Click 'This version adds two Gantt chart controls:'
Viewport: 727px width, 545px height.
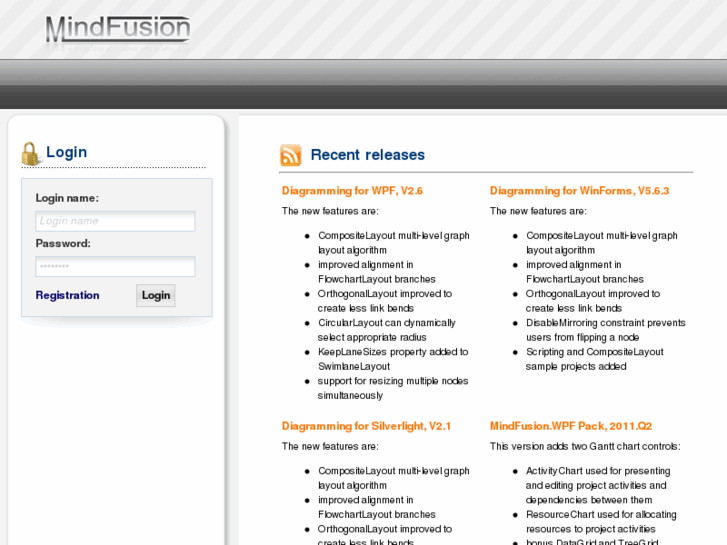585,447
